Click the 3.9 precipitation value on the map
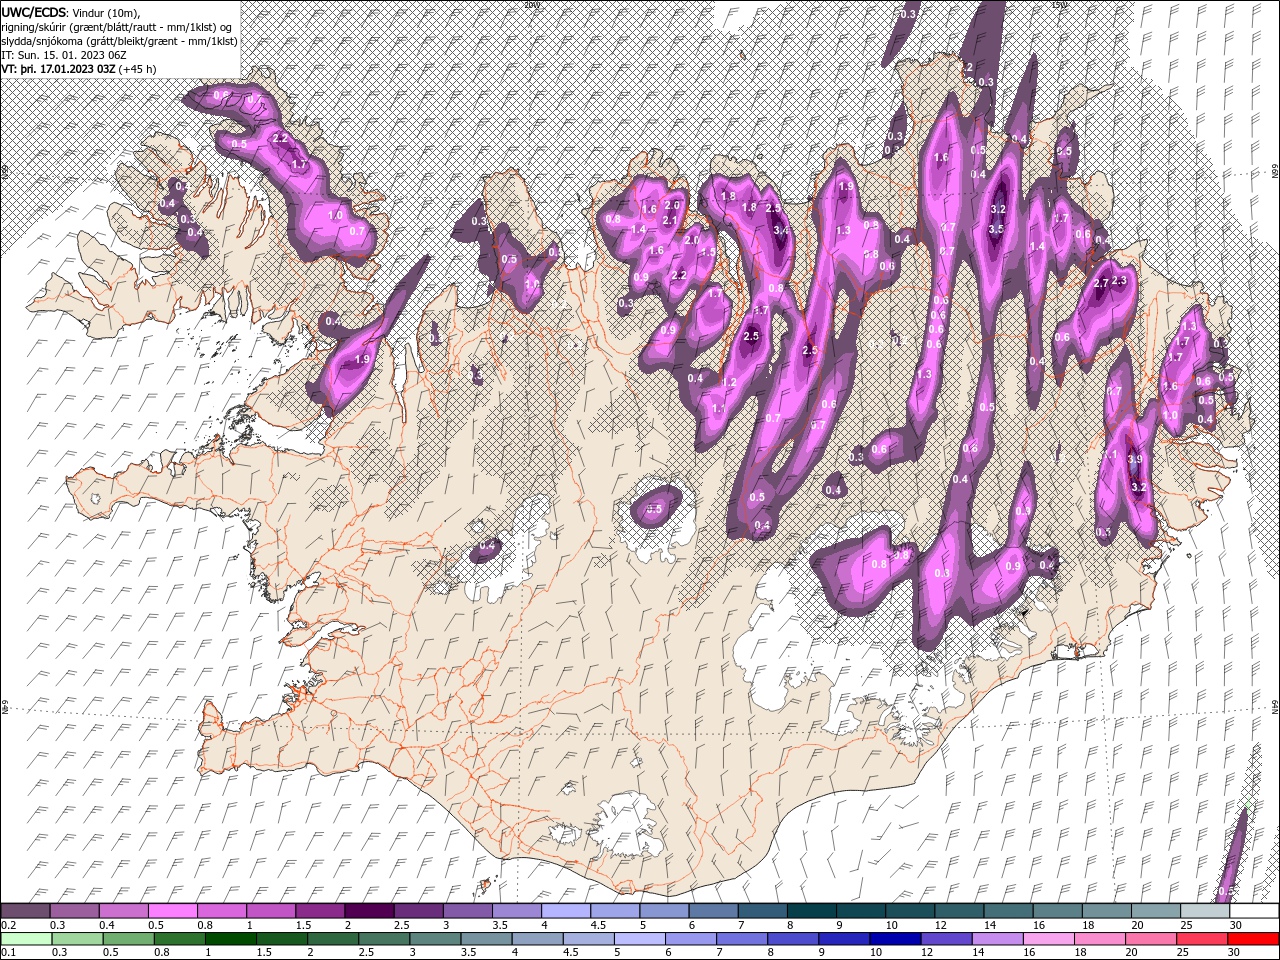Screen dimensions: 1280x960 click(1134, 459)
